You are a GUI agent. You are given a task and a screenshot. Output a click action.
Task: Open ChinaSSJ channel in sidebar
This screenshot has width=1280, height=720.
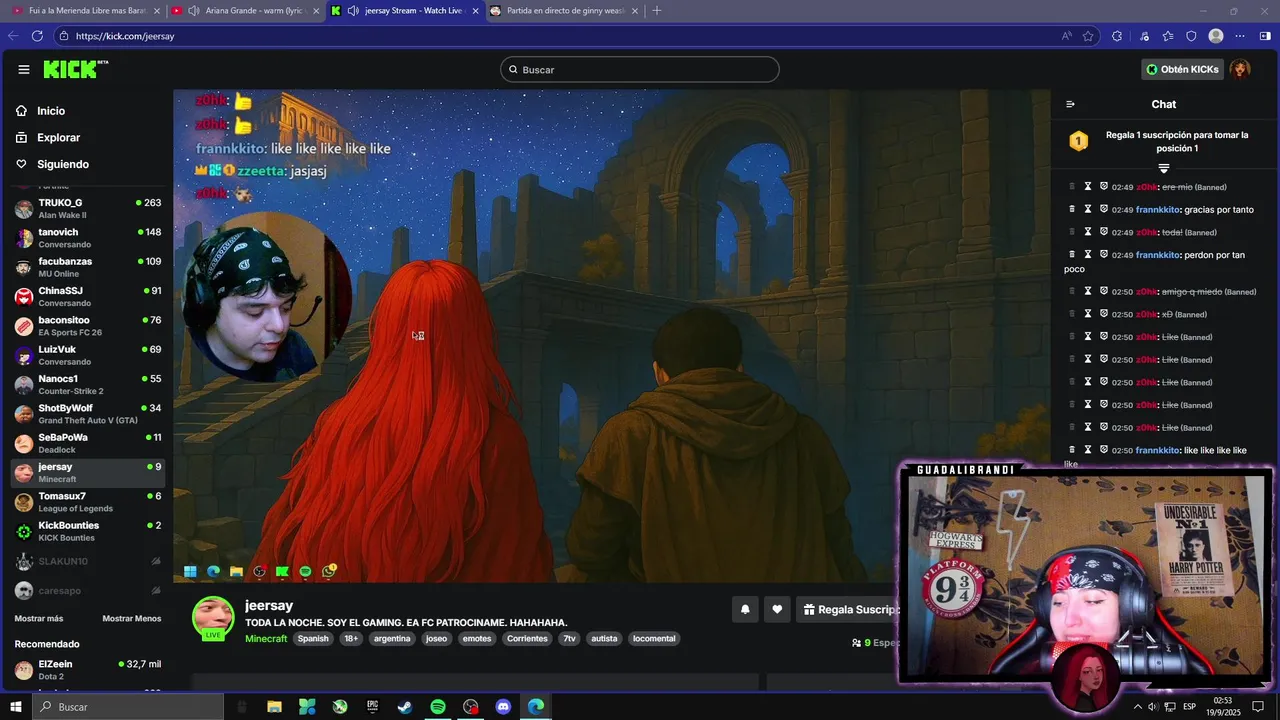point(87,296)
